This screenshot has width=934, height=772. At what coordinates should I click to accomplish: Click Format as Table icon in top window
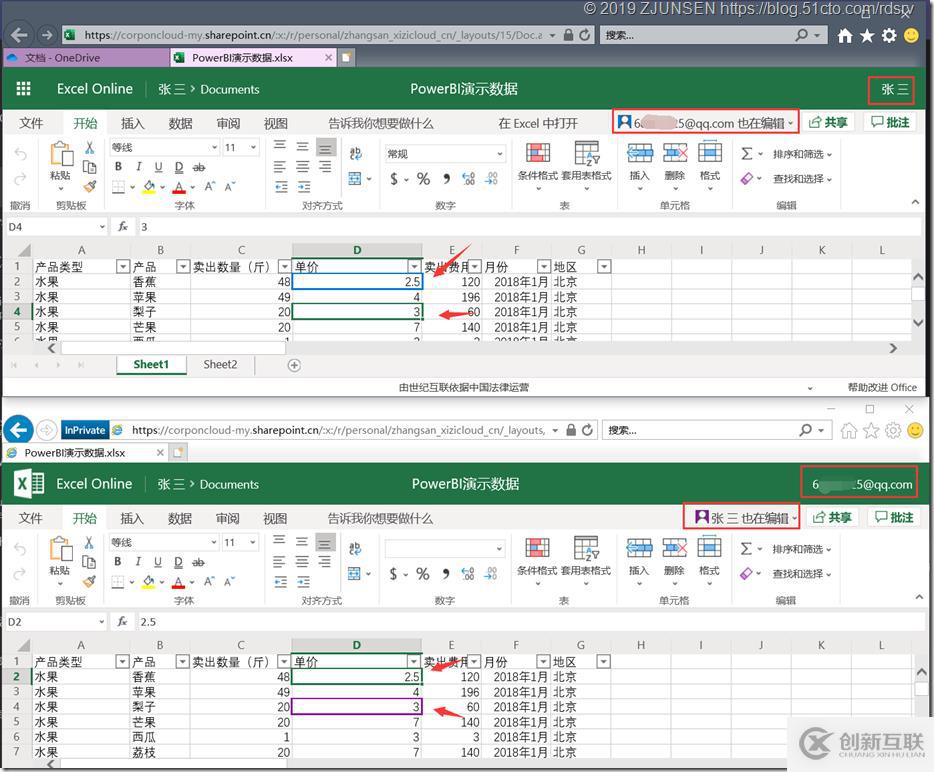pos(587,153)
